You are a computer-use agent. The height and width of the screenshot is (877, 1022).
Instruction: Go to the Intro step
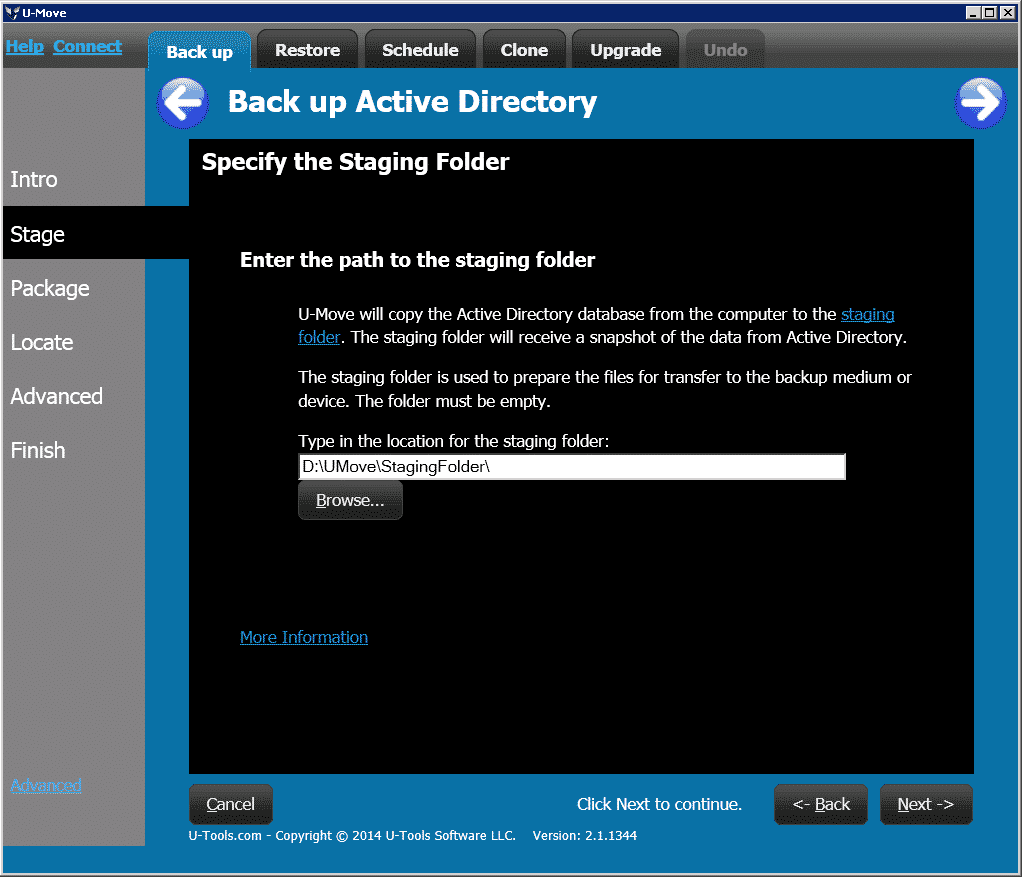34,179
